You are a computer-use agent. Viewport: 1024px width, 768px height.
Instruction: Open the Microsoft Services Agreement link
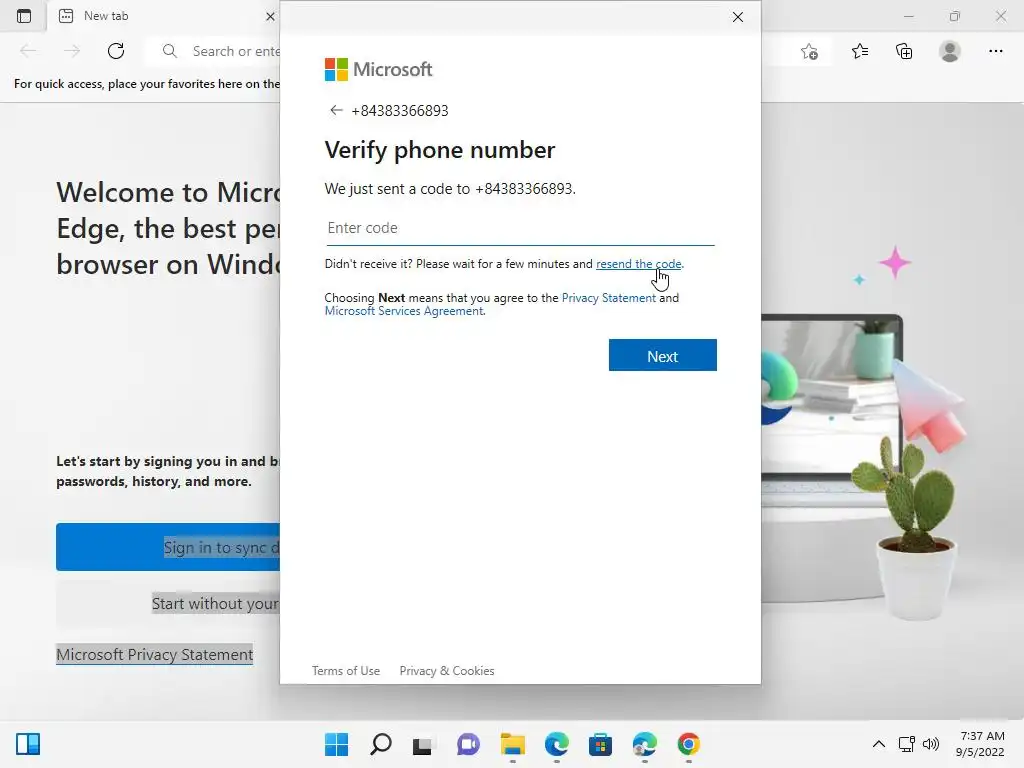point(404,312)
